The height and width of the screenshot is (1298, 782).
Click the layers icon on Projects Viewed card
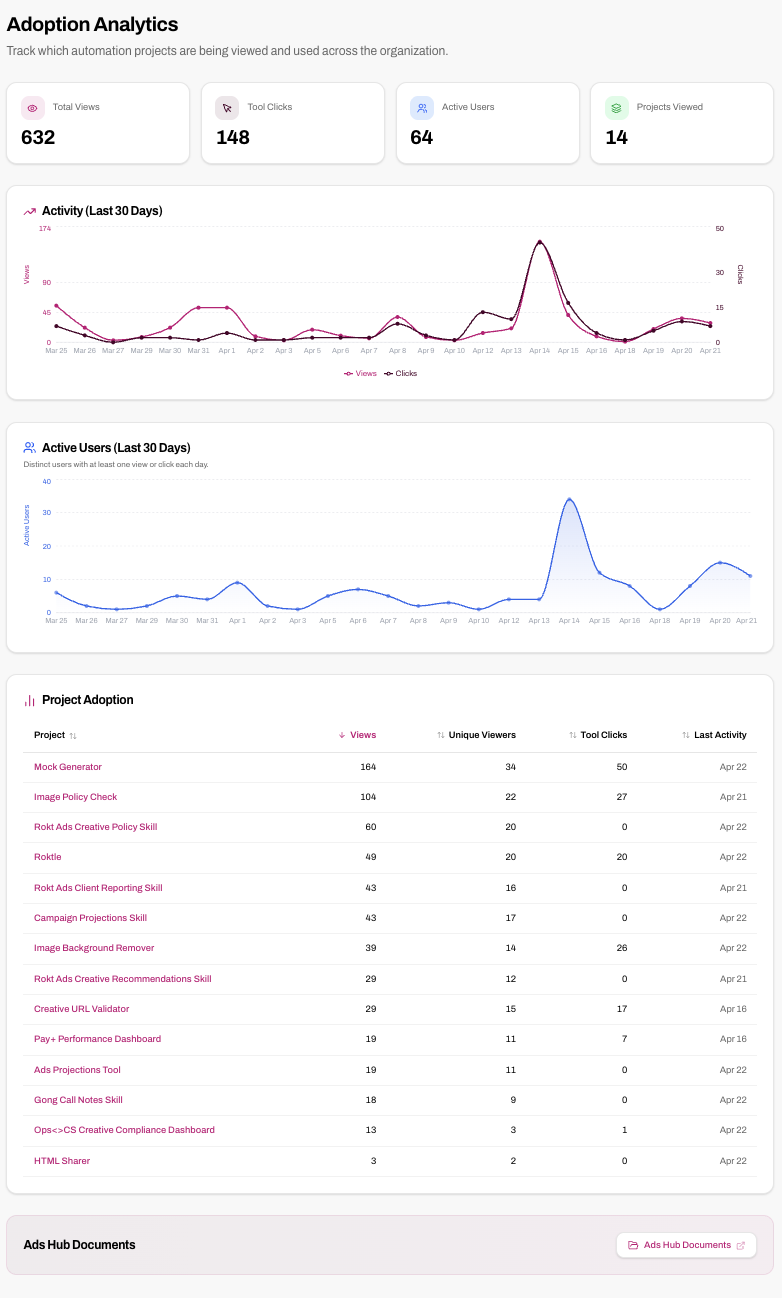pos(617,108)
